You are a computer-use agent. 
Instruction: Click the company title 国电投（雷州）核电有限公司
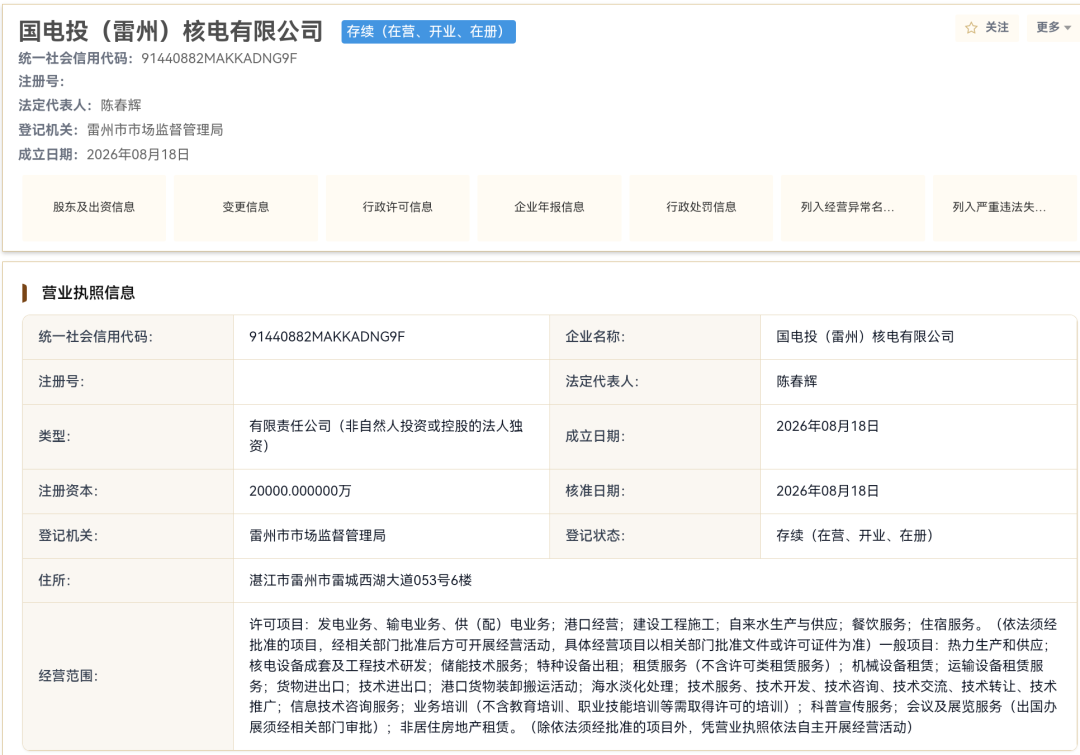coord(171,31)
